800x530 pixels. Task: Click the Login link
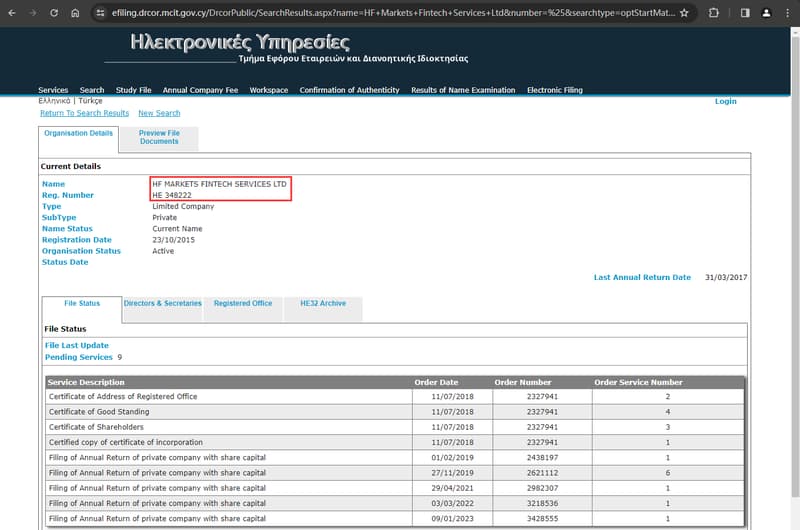tap(725, 101)
